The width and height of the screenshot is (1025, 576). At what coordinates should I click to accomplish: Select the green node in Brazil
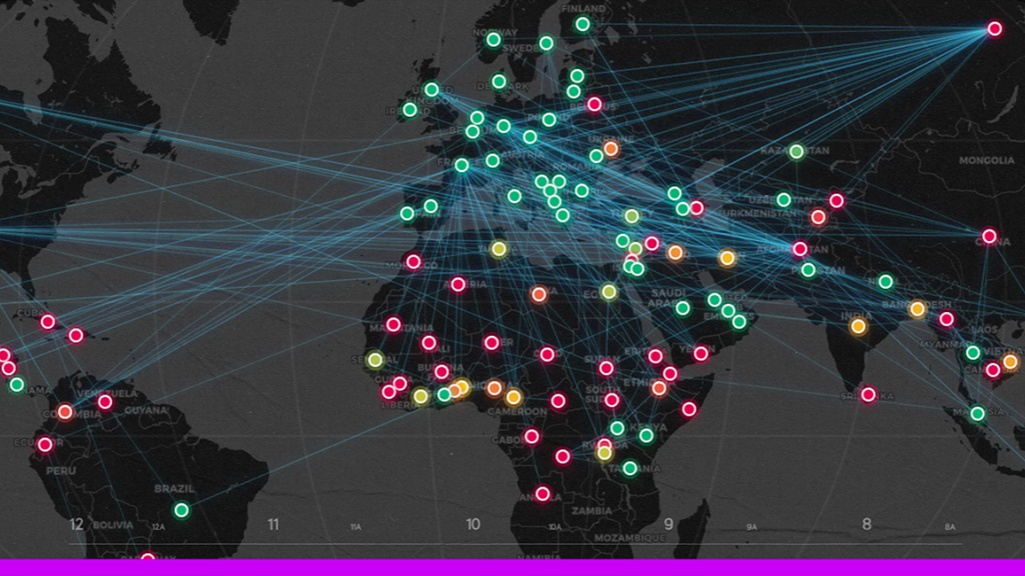click(182, 510)
